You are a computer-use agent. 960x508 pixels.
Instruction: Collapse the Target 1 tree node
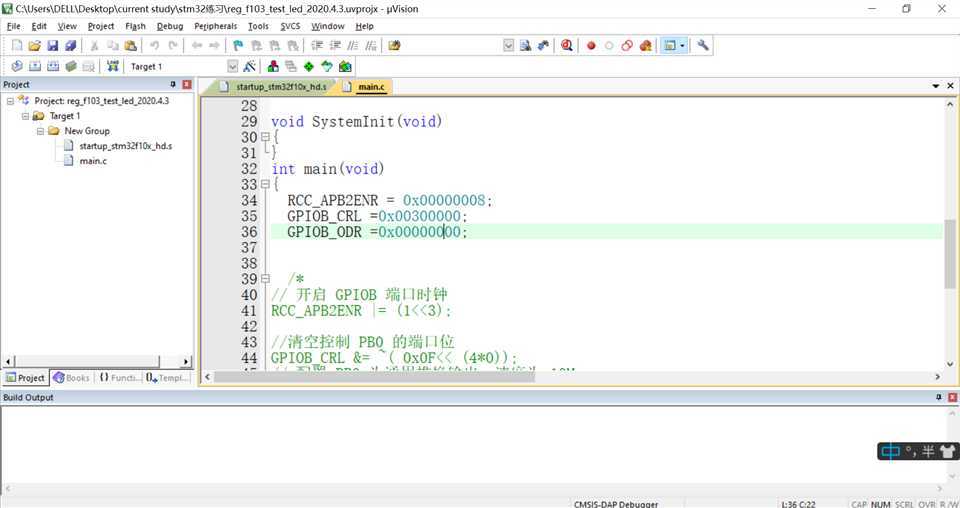25,116
